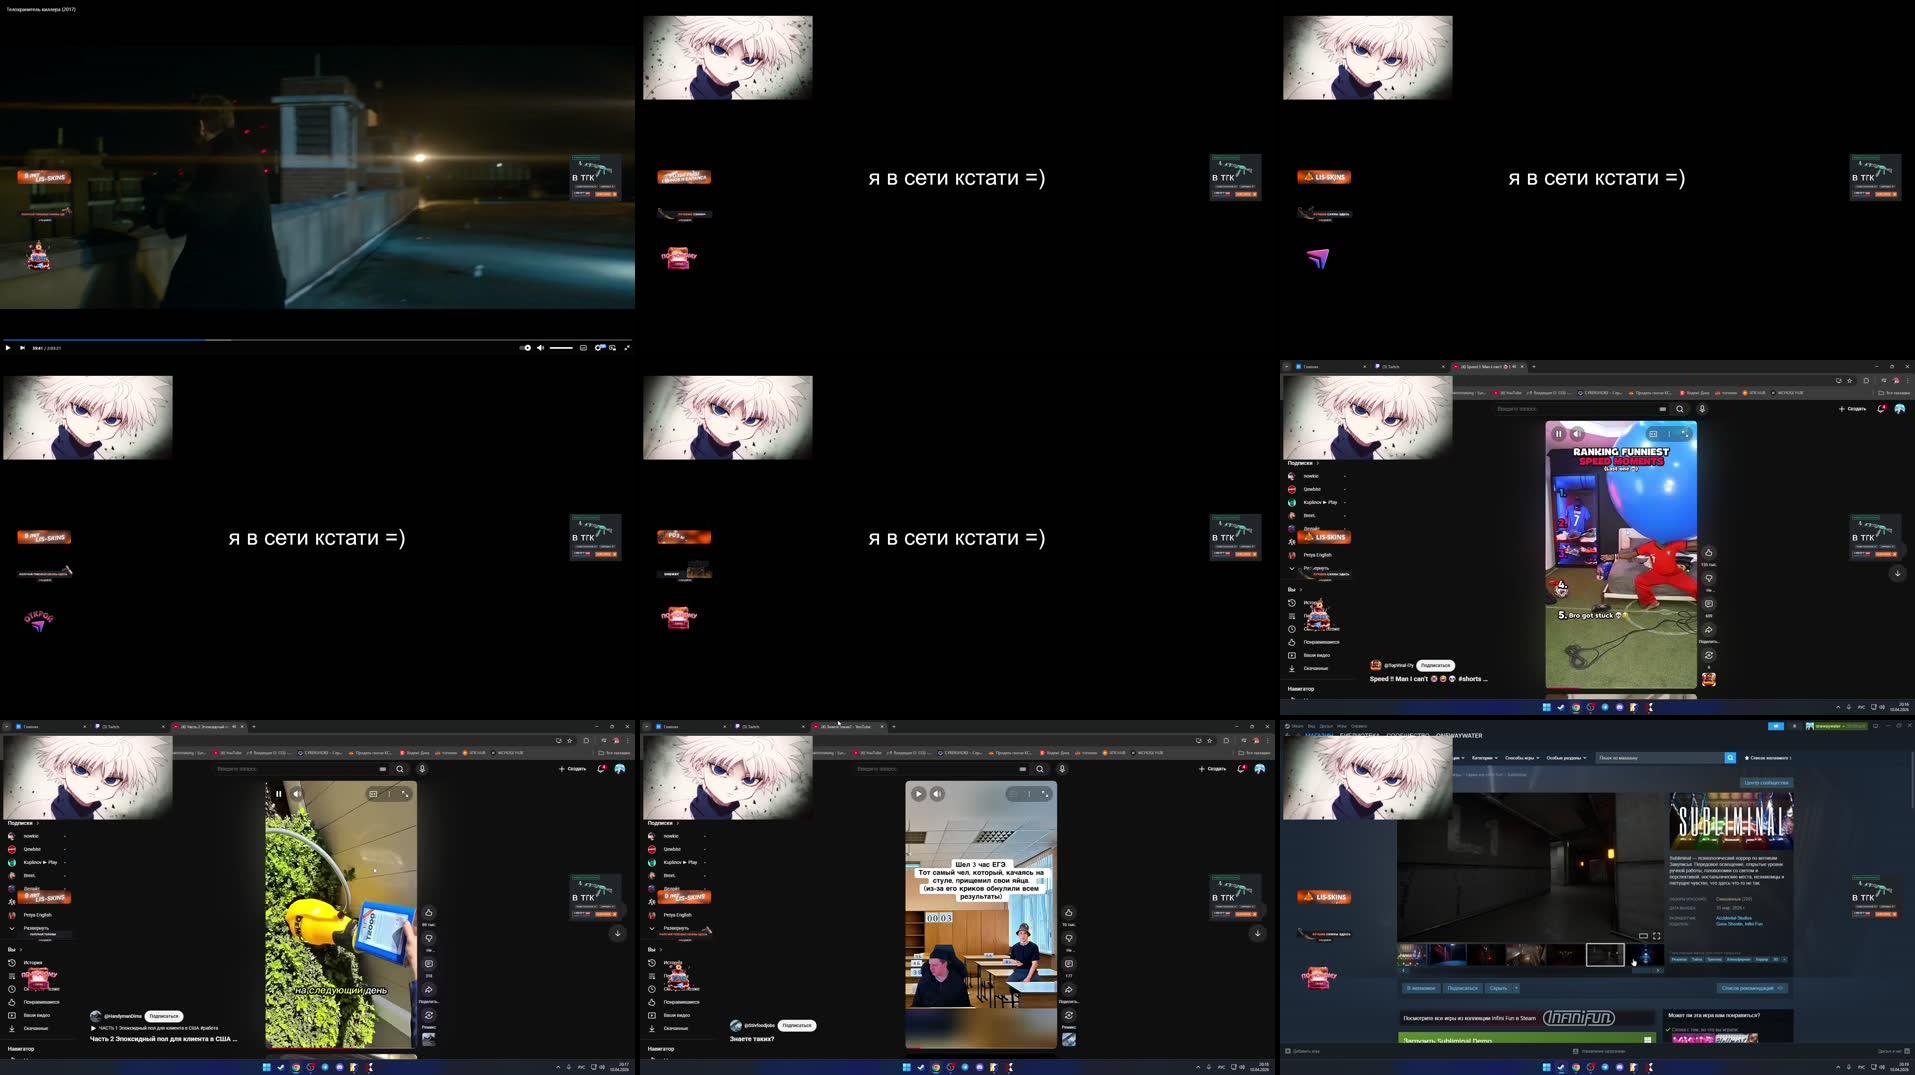Open Telegram from the Windows taskbar
This screenshot has height=1075, width=1915.
[x=1605, y=1067]
